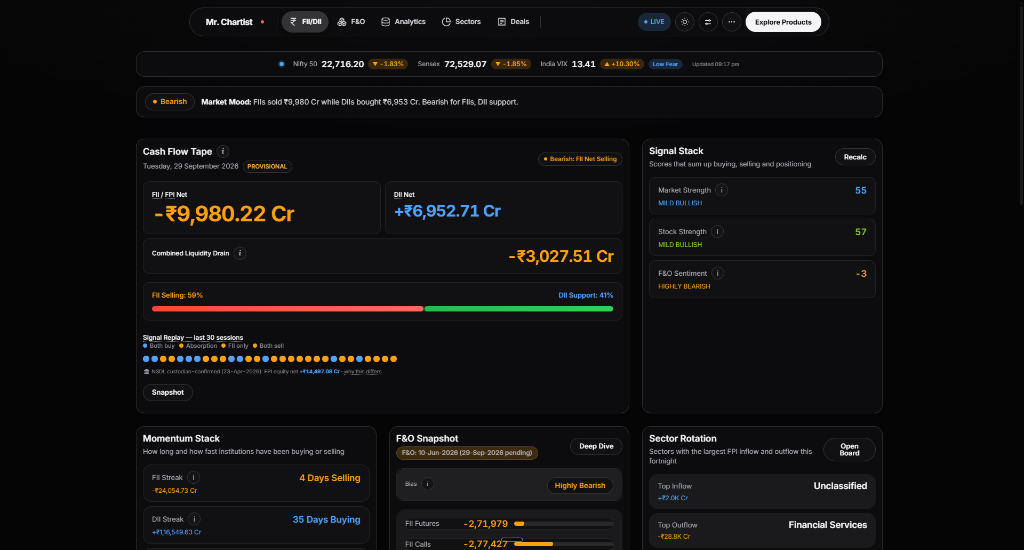This screenshot has width=1024, height=550.
Task: Click the FII Streak info icon
Action: coord(193,477)
